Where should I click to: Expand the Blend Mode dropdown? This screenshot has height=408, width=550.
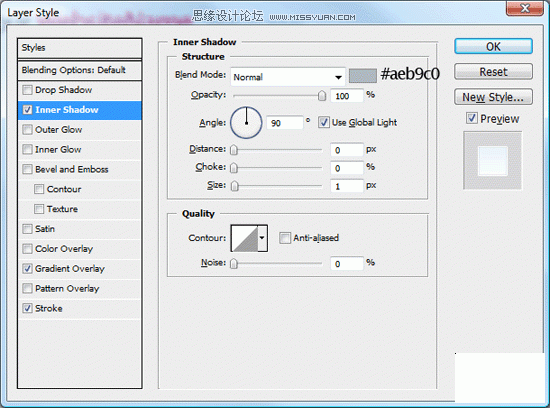click(x=288, y=77)
